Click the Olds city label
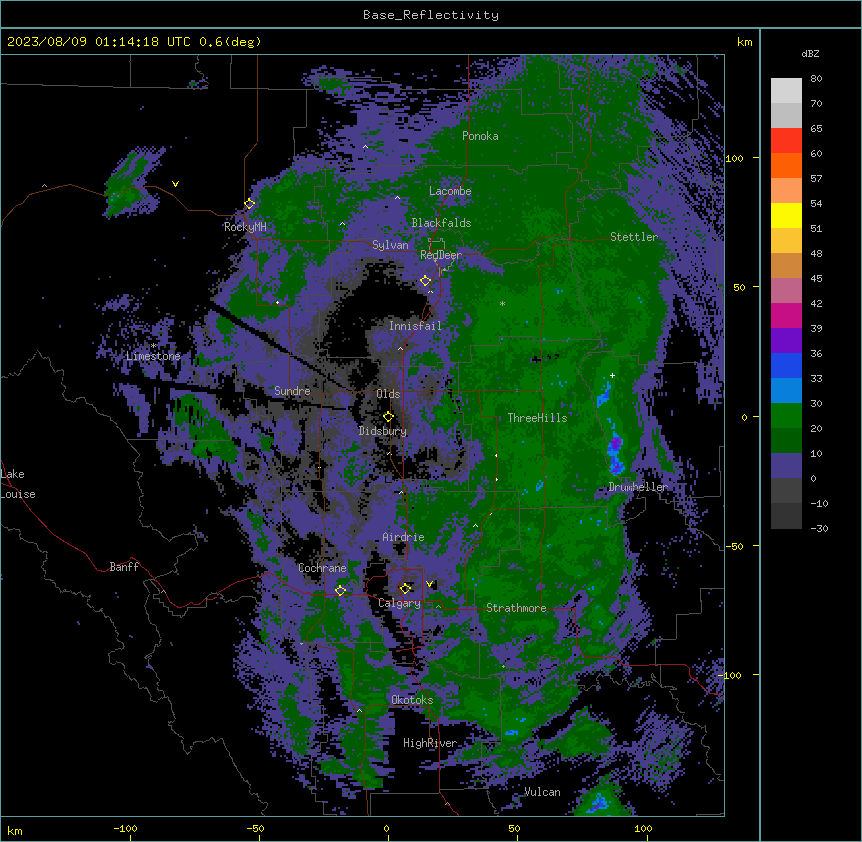Image resolution: width=862 pixels, height=842 pixels. [388, 394]
